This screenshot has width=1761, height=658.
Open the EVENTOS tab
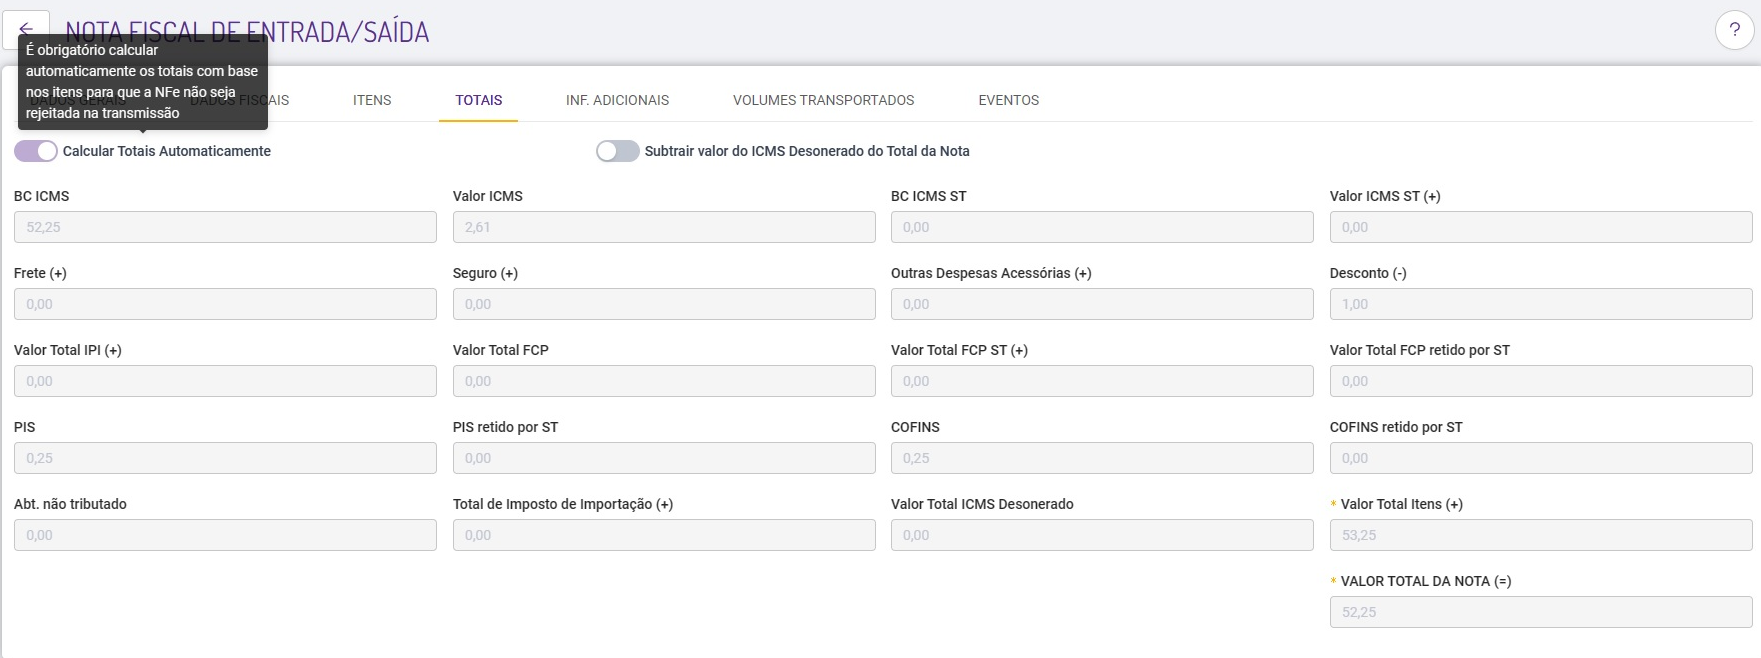(x=1008, y=100)
